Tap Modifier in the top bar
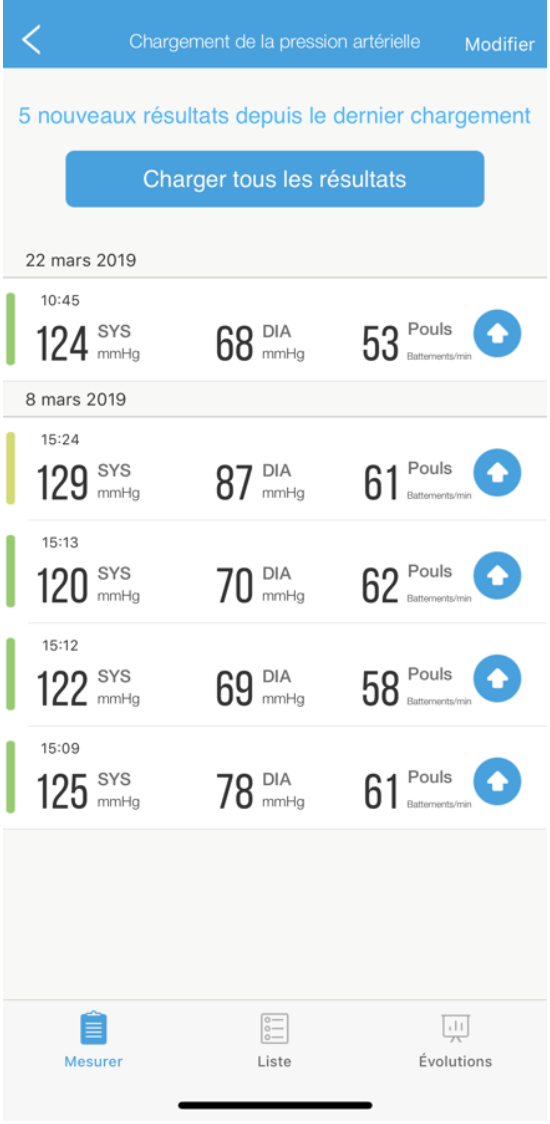This screenshot has width=550, height=1124. click(x=500, y=44)
